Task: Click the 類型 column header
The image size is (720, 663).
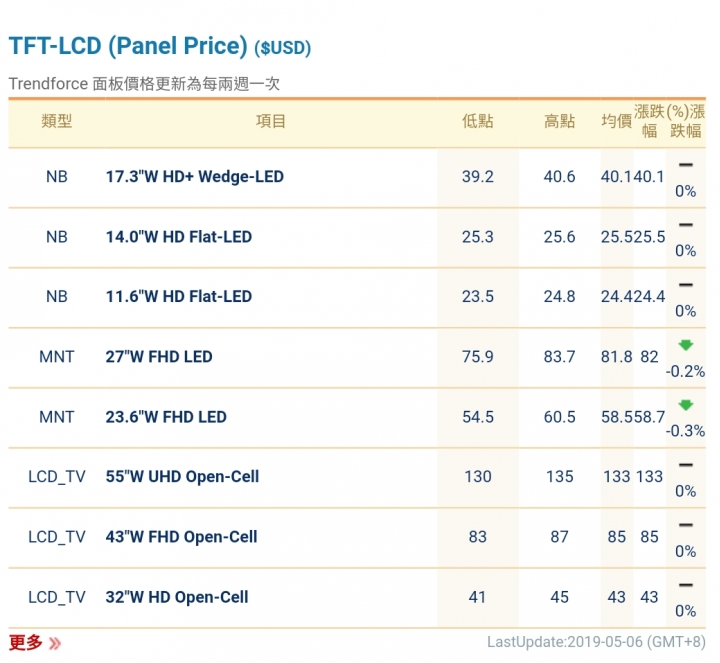Action: click(57, 122)
